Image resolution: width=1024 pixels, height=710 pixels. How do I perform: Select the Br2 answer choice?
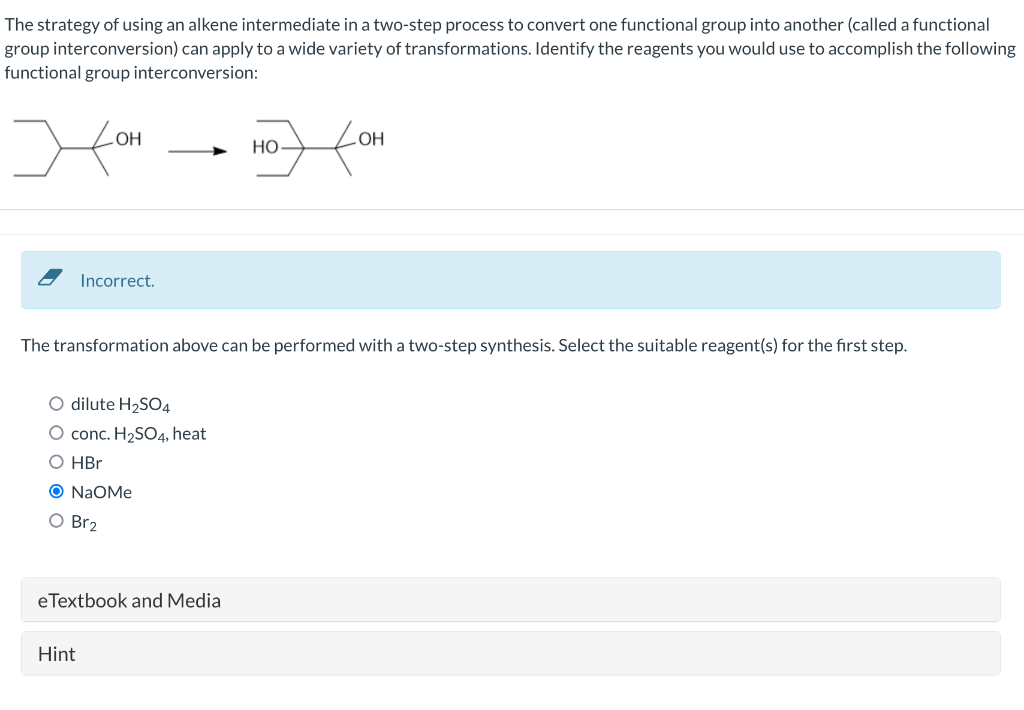pyautogui.click(x=57, y=519)
